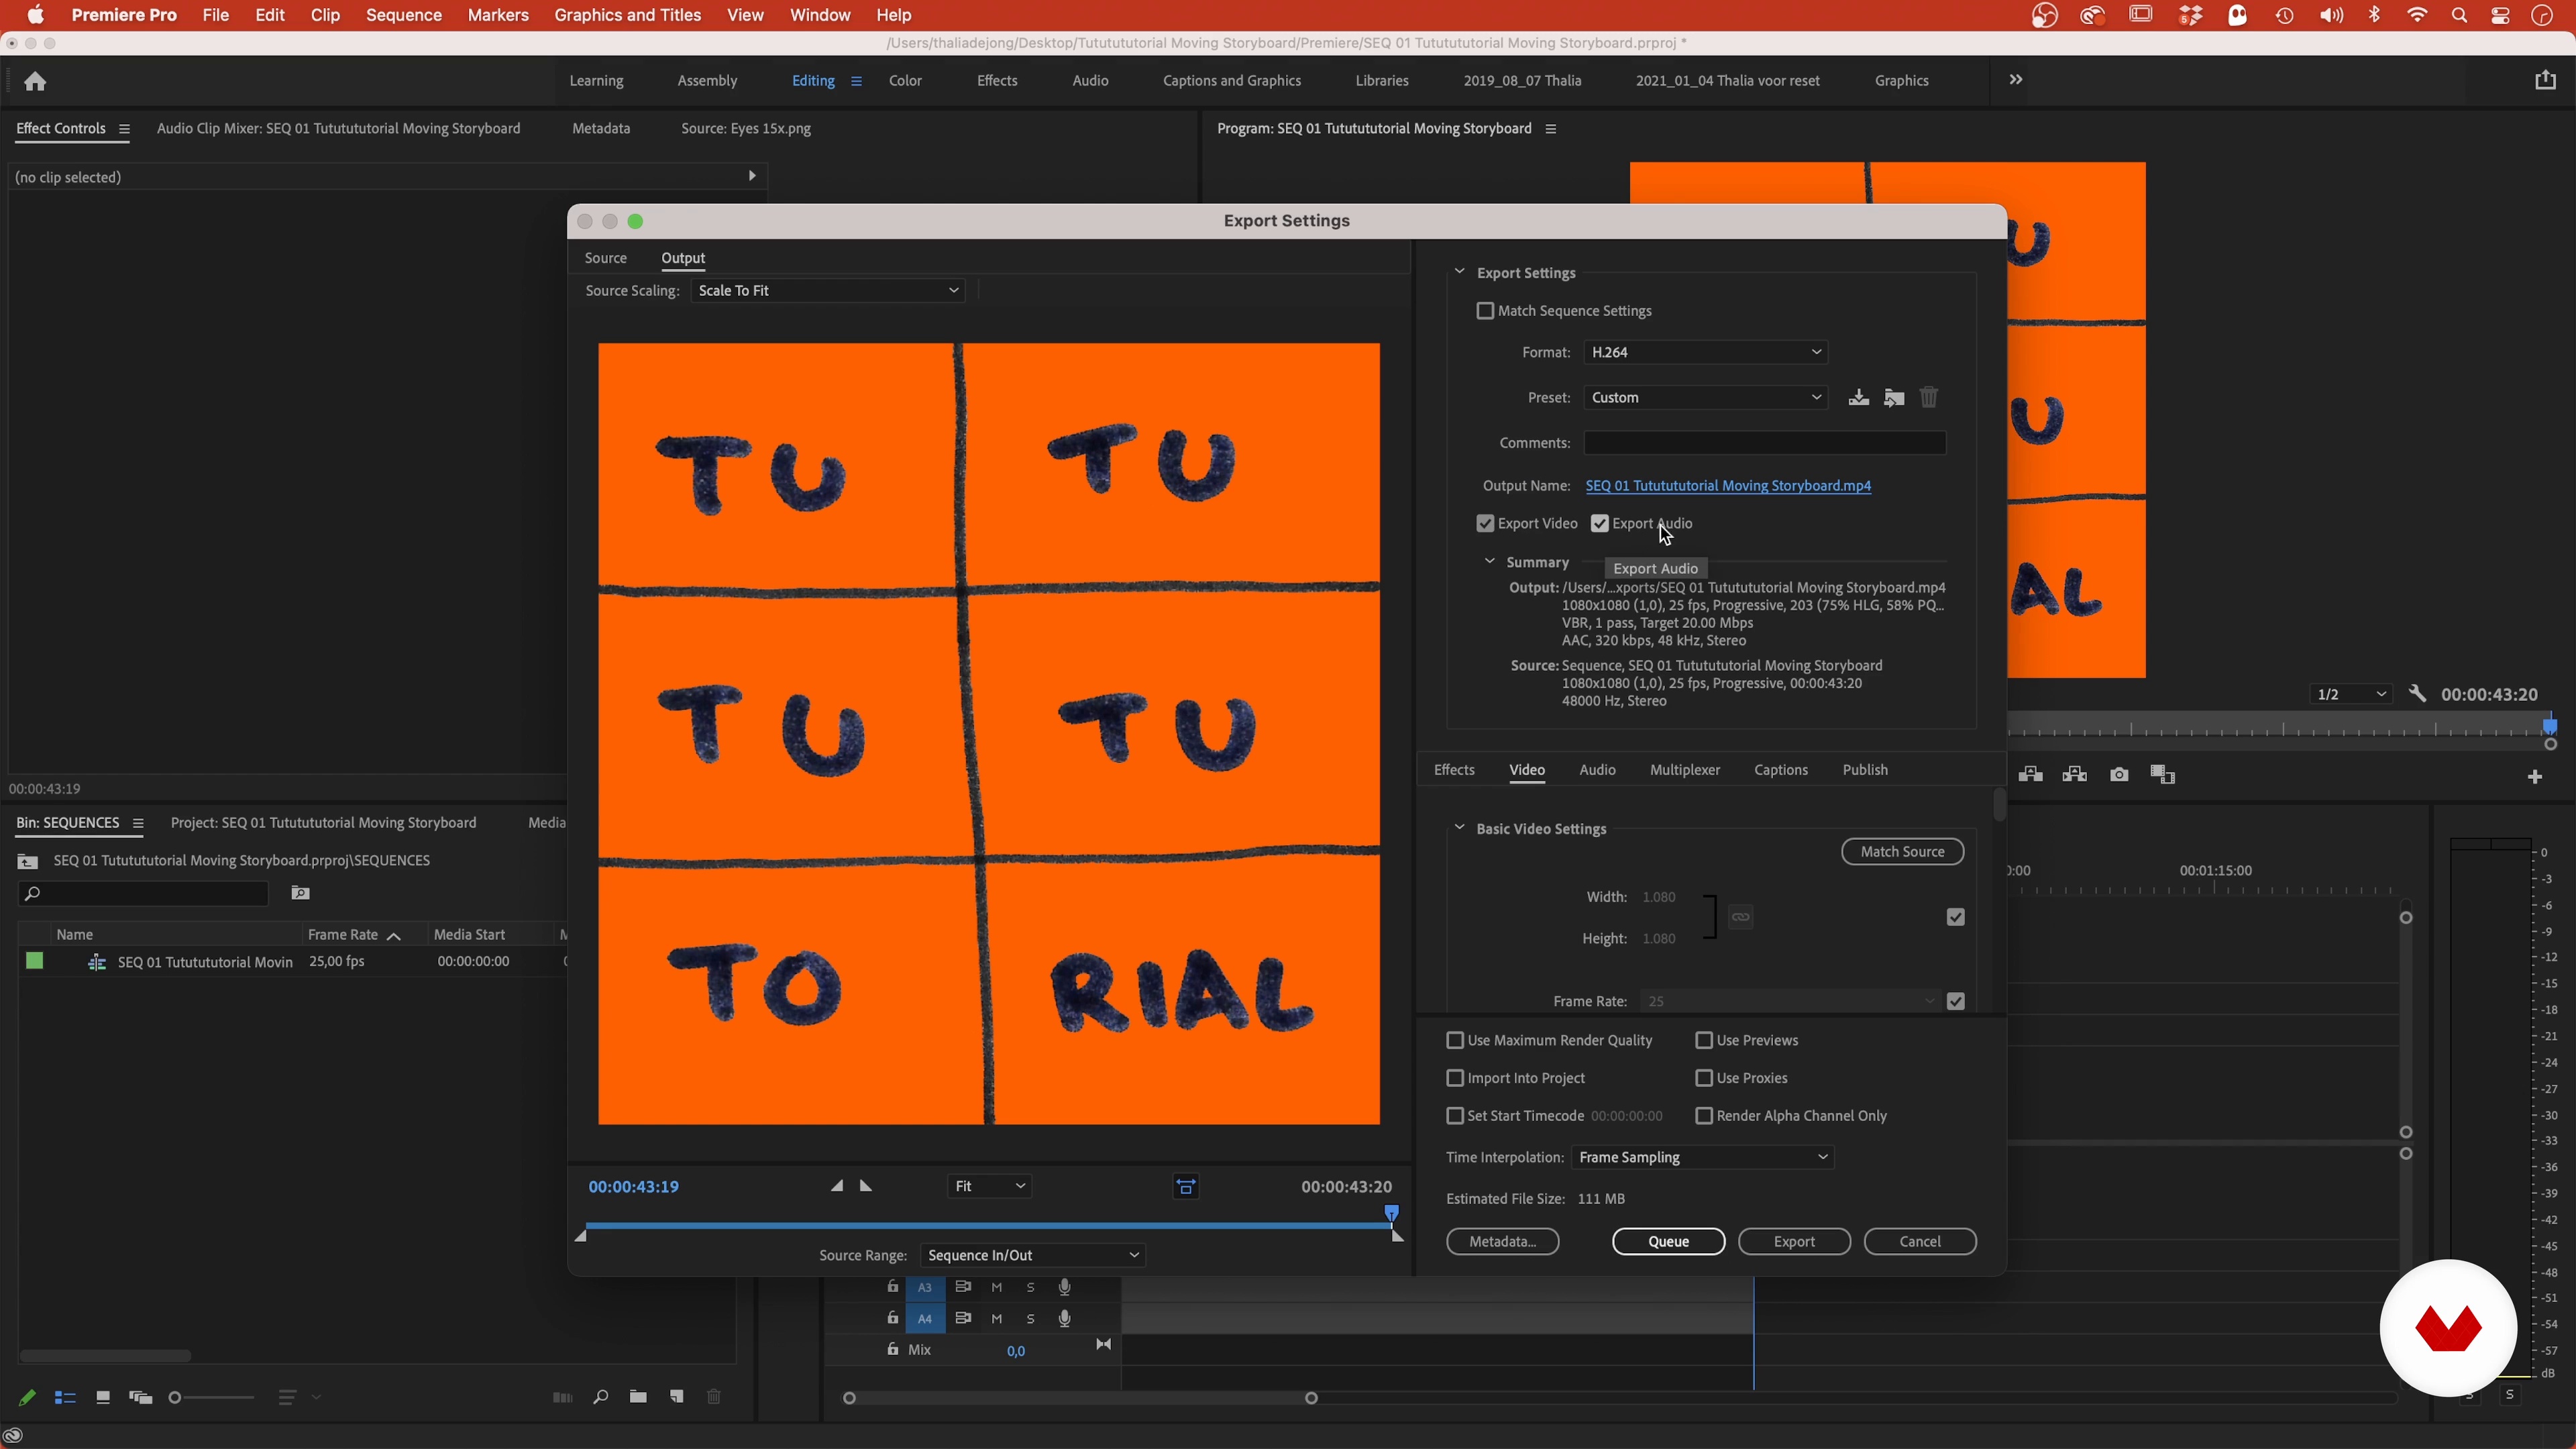Image resolution: width=2576 pixels, height=1449 pixels.
Task: Uncheck the Export Audio checkbox
Action: click(x=1600, y=524)
